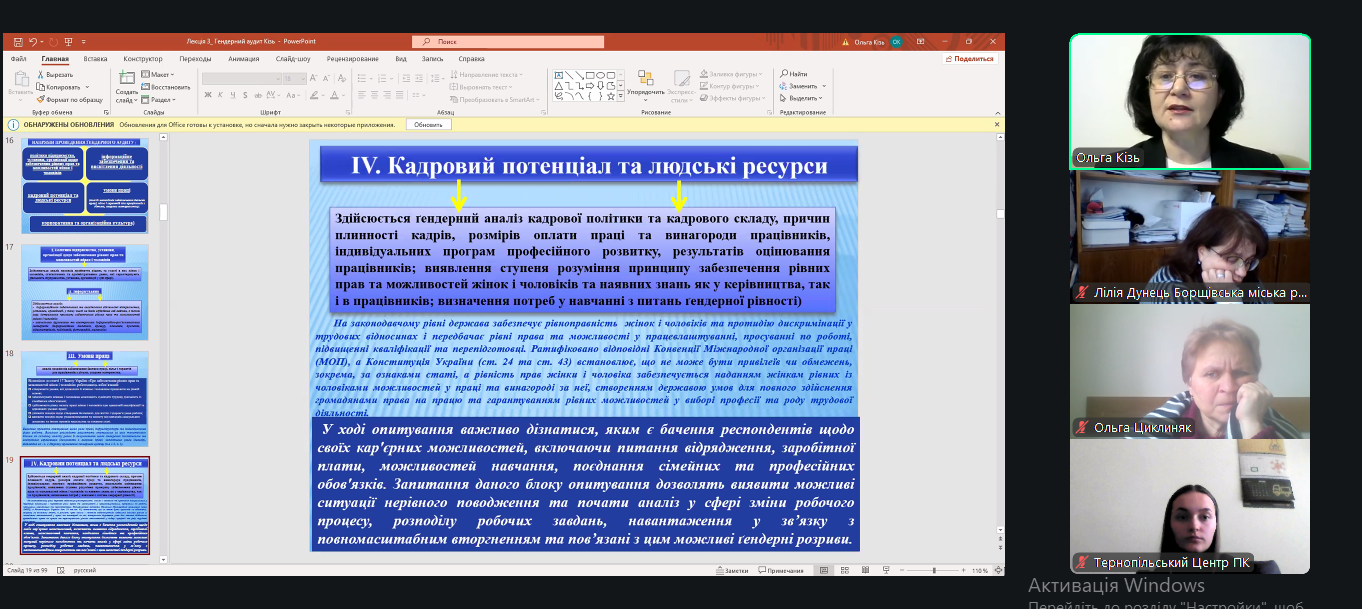Expand the Layout (Макет) dropdown
The height and width of the screenshot is (609, 1362).
coord(158,75)
